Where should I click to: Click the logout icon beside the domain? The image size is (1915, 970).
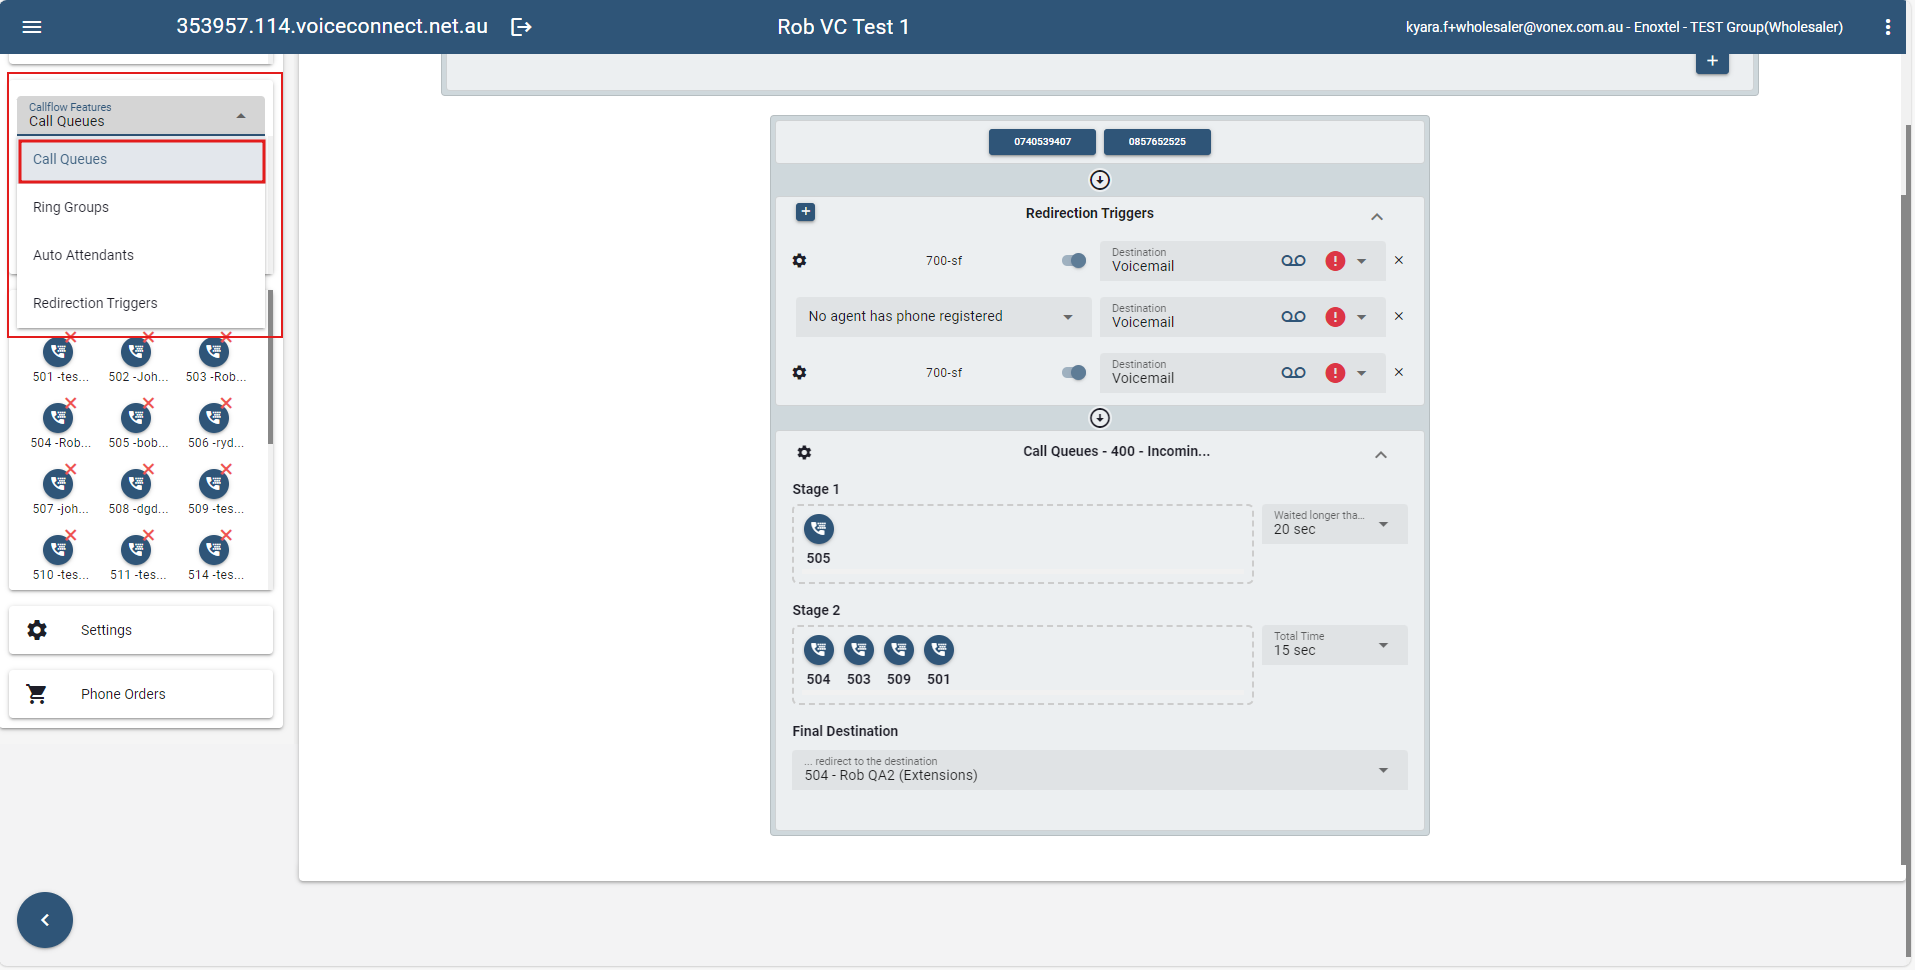click(x=521, y=27)
